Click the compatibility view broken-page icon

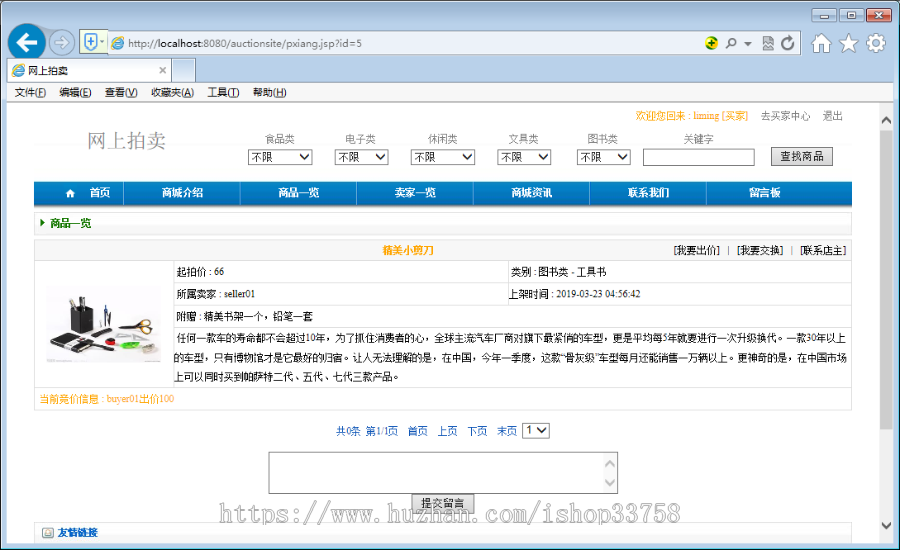768,43
